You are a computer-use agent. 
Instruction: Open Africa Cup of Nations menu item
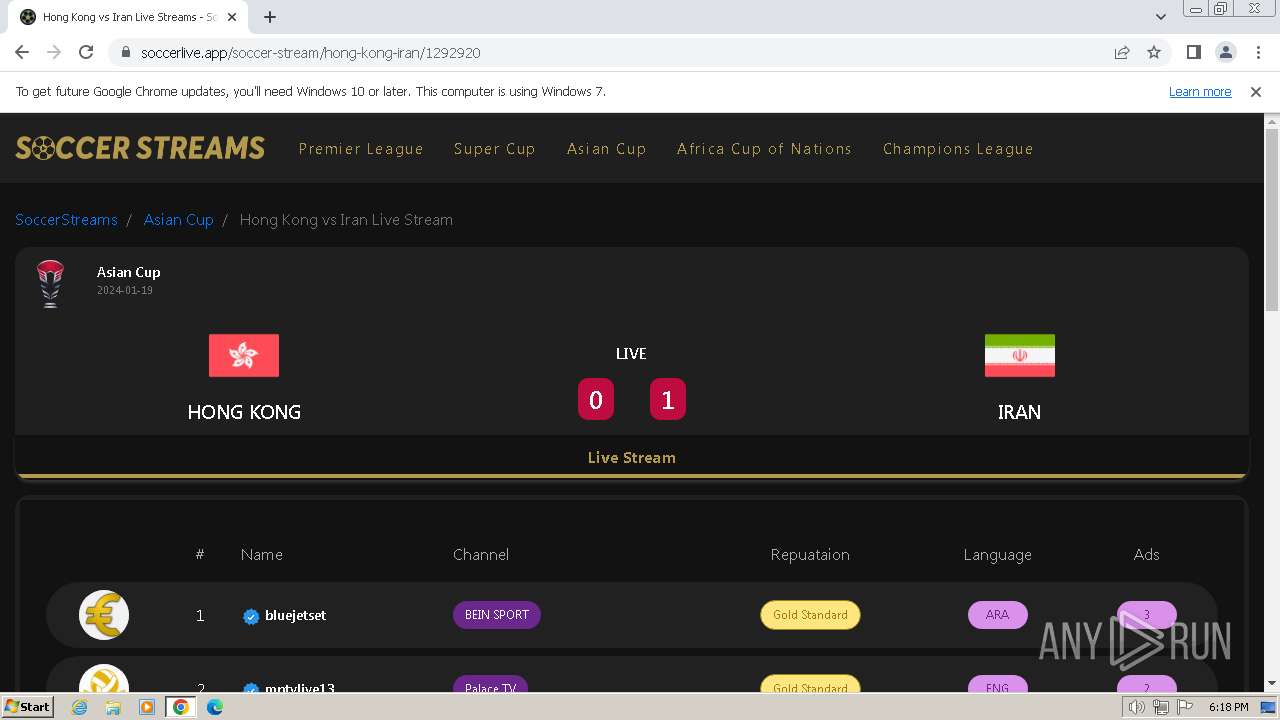coord(764,149)
